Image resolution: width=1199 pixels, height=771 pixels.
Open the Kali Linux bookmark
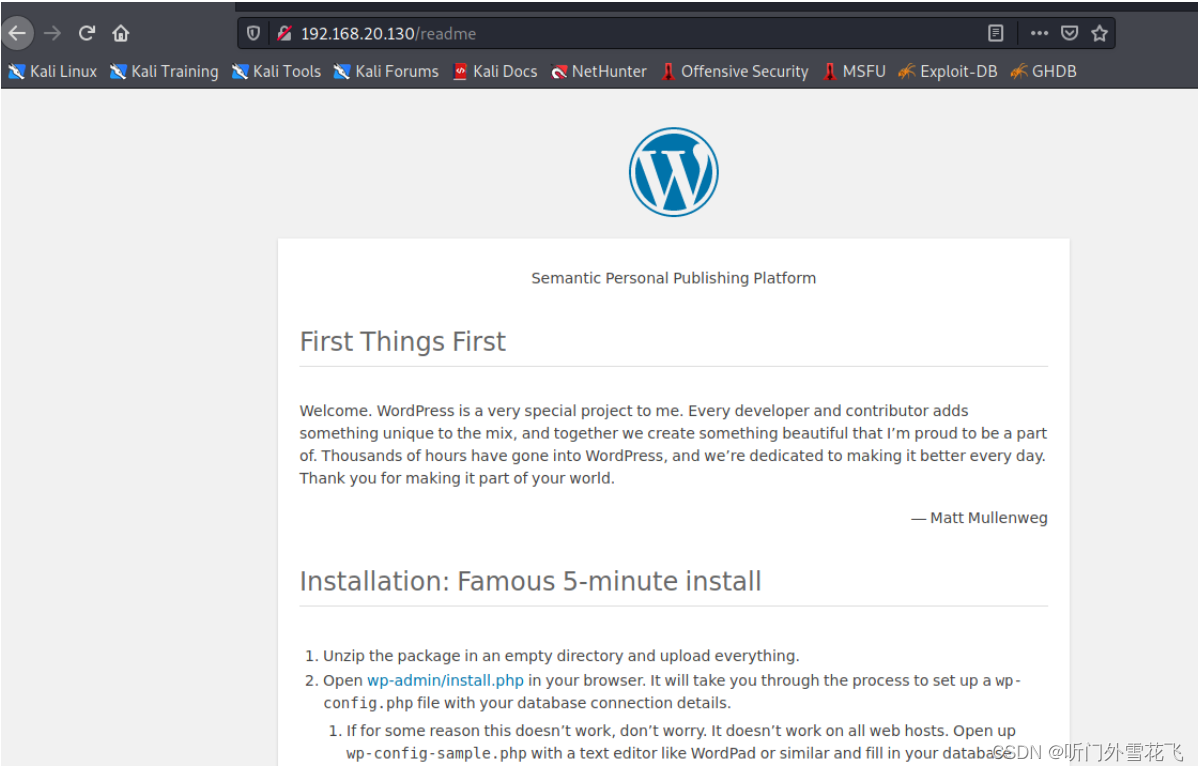(x=53, y=71)
